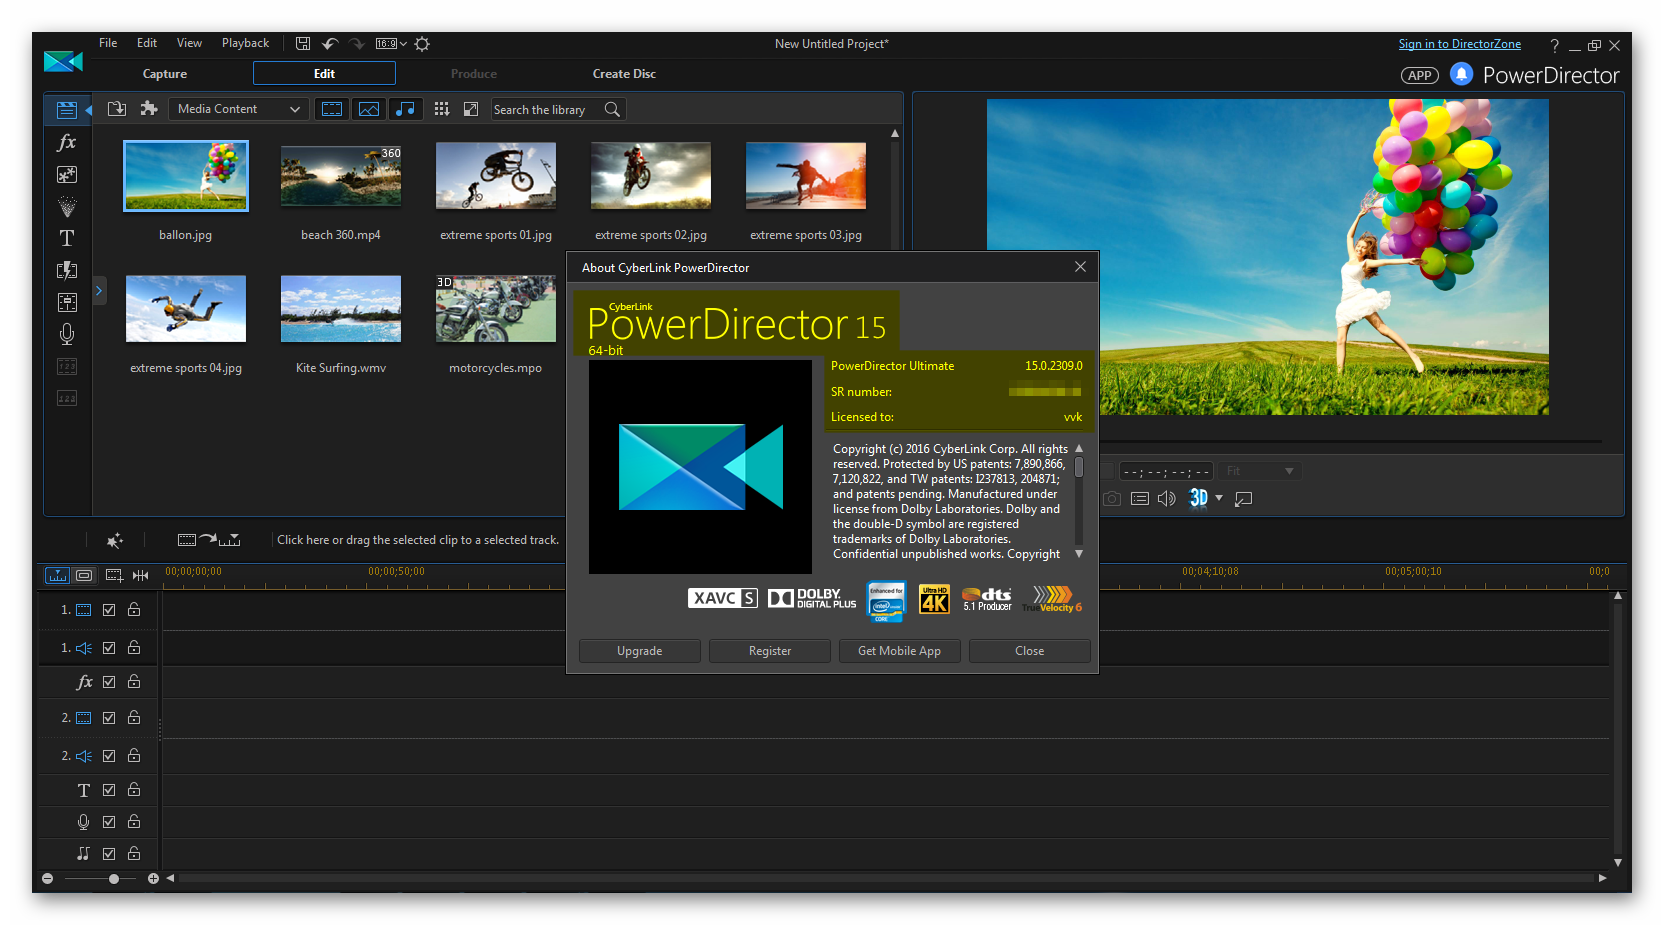1664x925 pixels.
Task: Toggle checkbox for fx track
Action: [109, 682]
